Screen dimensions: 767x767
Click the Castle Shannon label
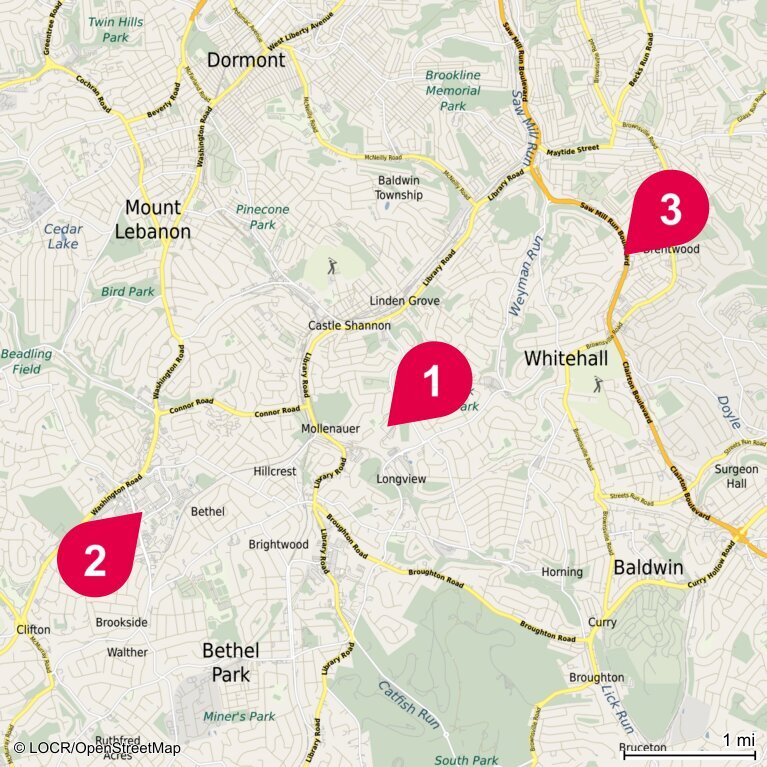click(x=349, y=325)
